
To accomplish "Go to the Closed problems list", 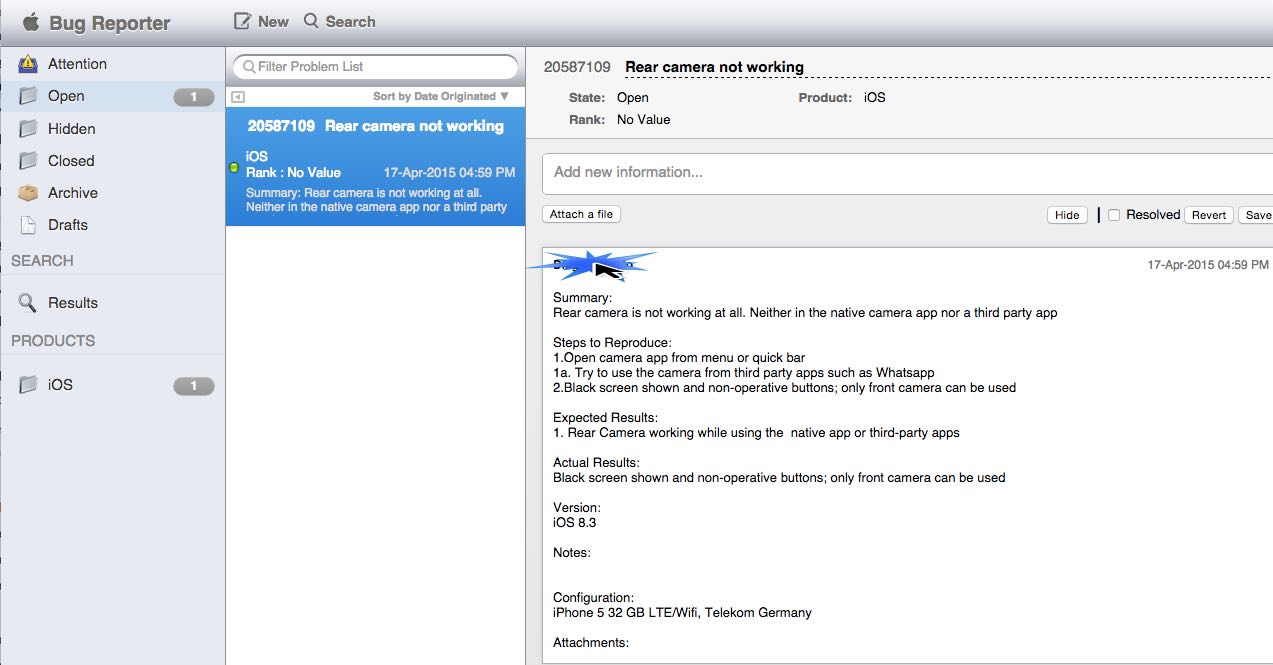I will click(113, 161).
